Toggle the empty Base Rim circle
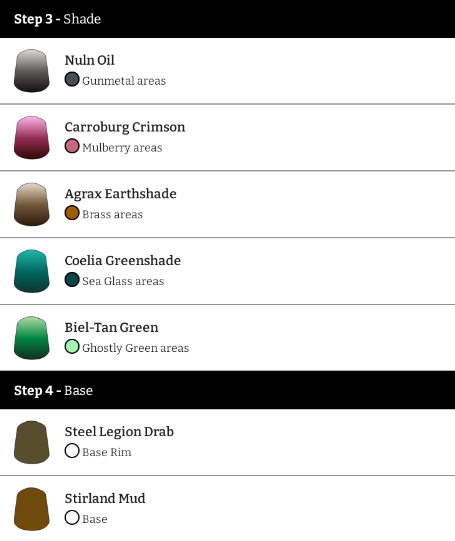 [72, 451]
